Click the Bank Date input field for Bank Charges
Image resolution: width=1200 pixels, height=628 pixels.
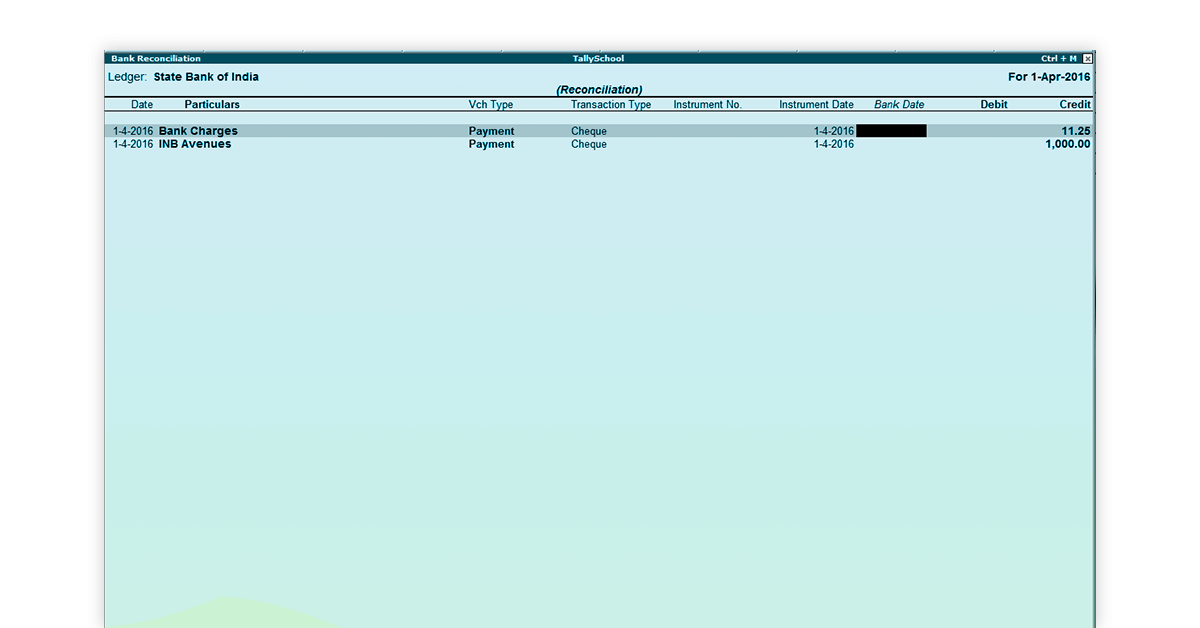(891, 131)
